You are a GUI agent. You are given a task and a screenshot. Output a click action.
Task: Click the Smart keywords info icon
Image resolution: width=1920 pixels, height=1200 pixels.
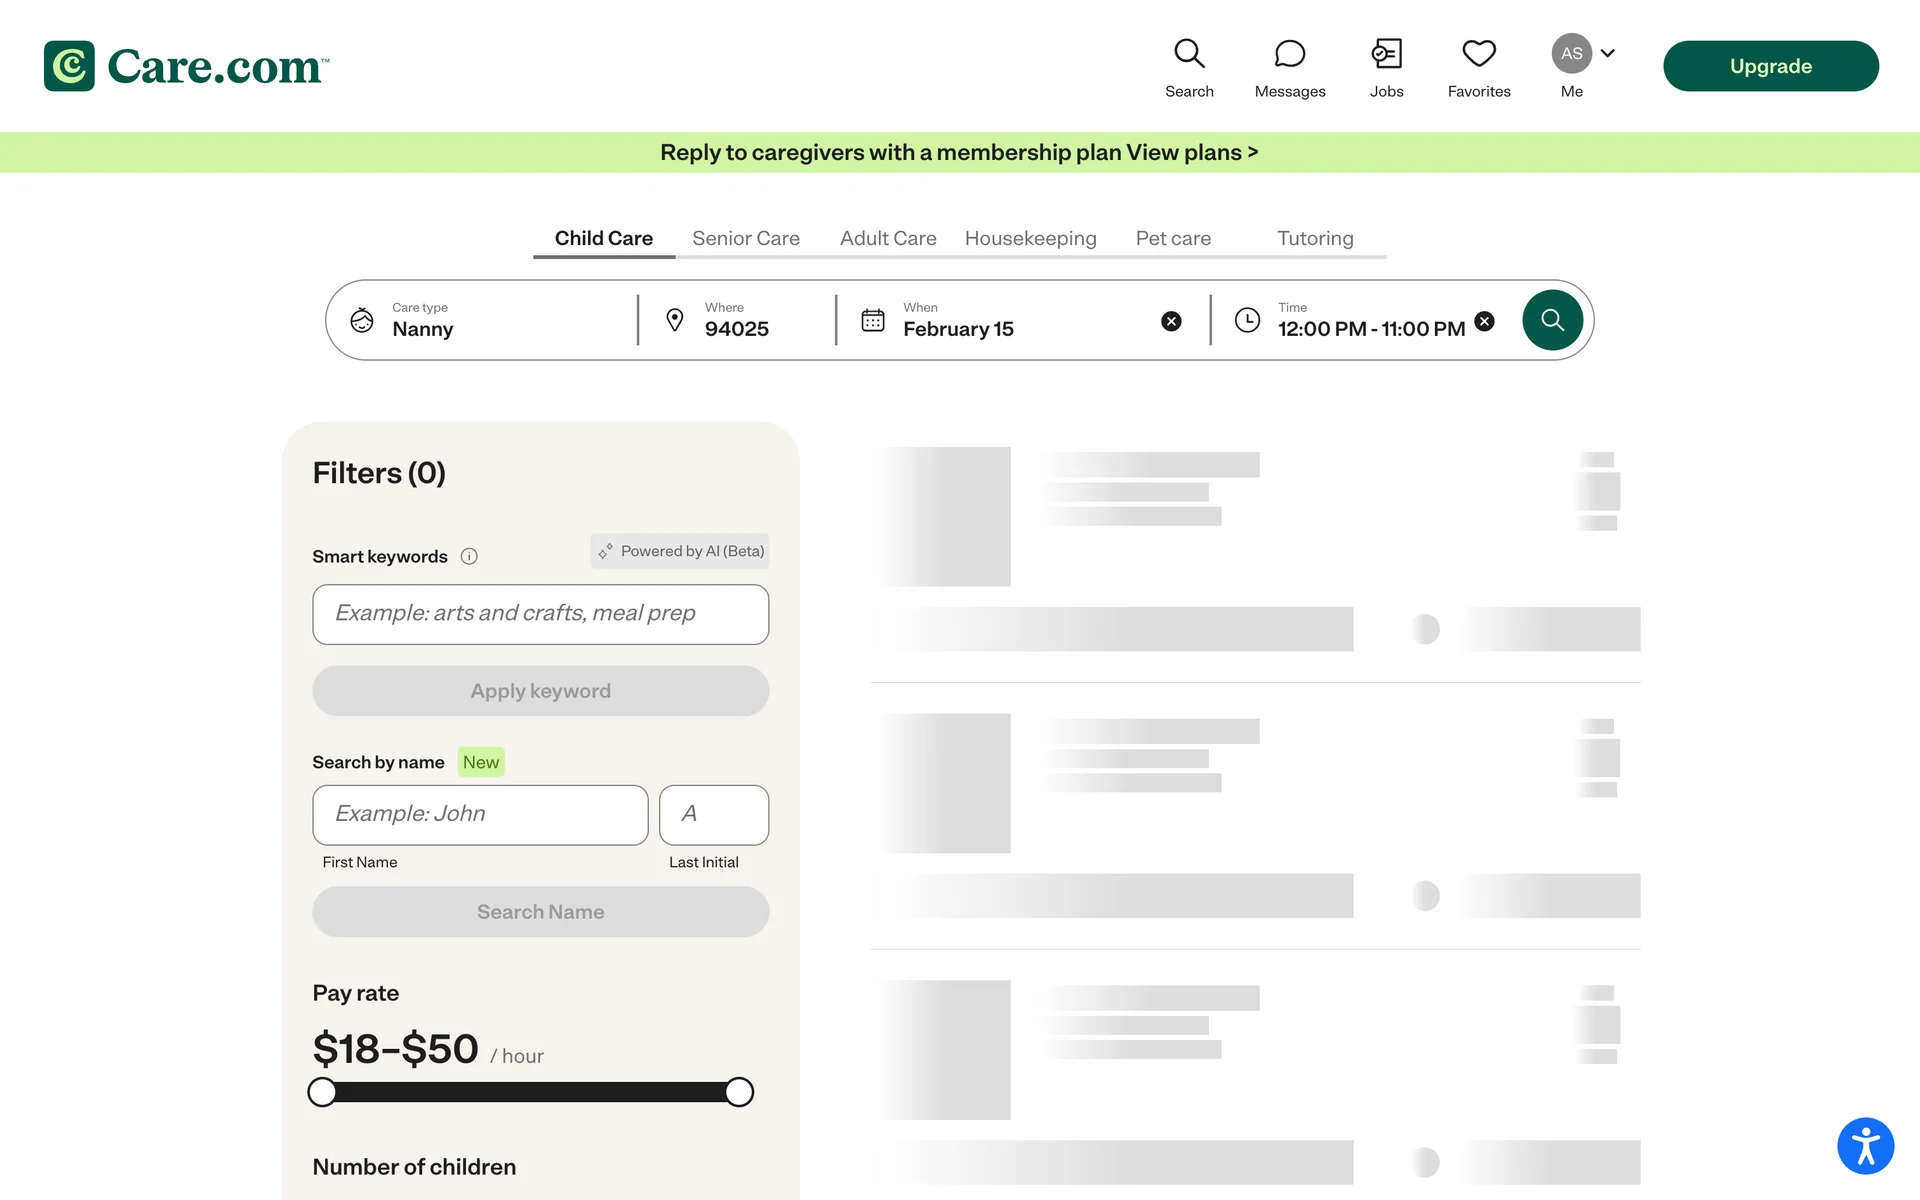pyautogui.click(x=469, y=557)
